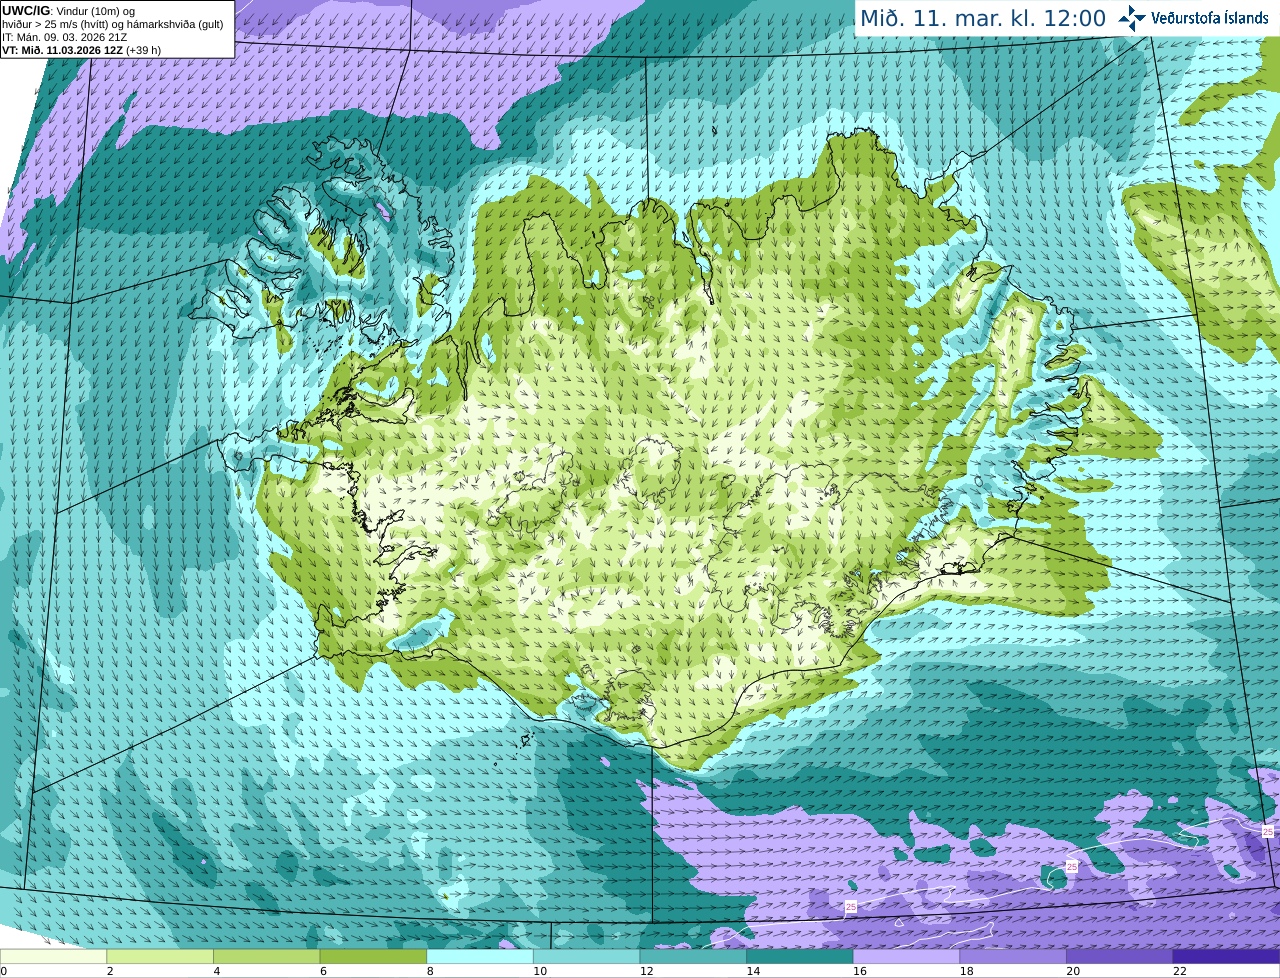Image resolution: width=1280 pixels, height=978 pixels.
Task: Click the Veðurstofa Íslands logo emblem
Action: pyautogui.click(x=1132, y=18)
